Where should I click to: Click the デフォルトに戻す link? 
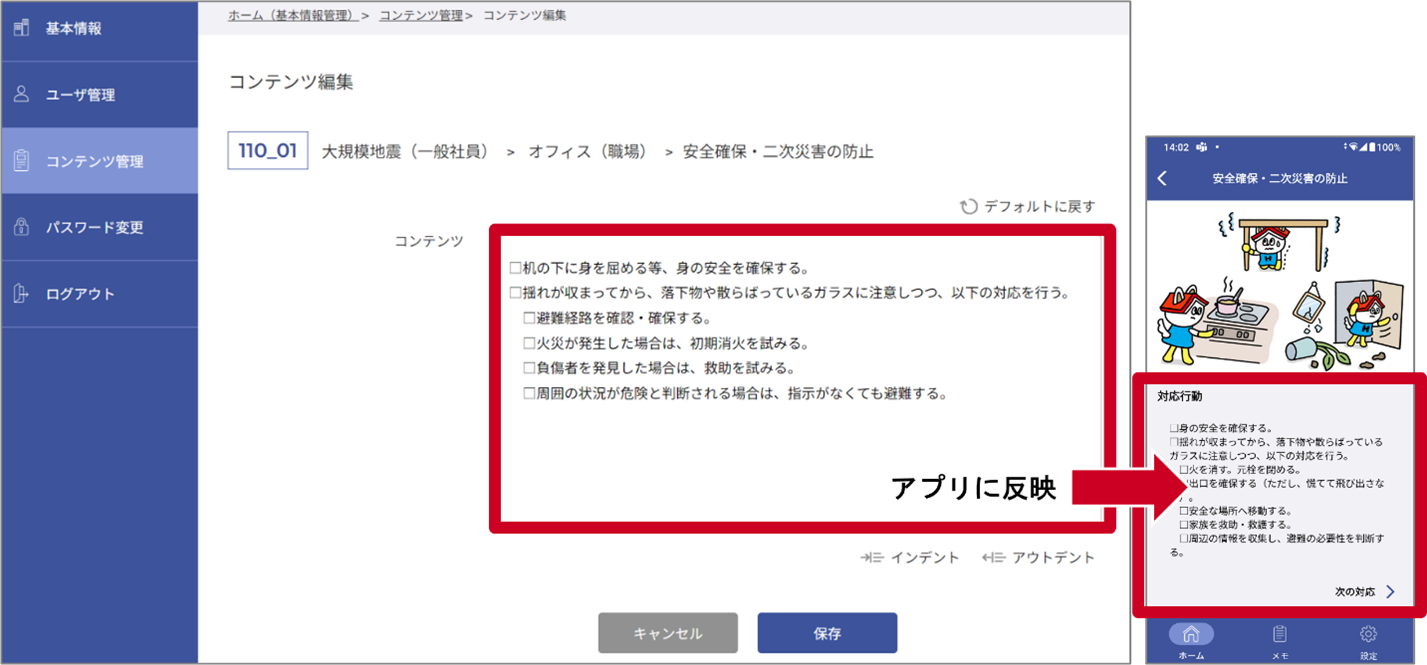coord(1027,207)
